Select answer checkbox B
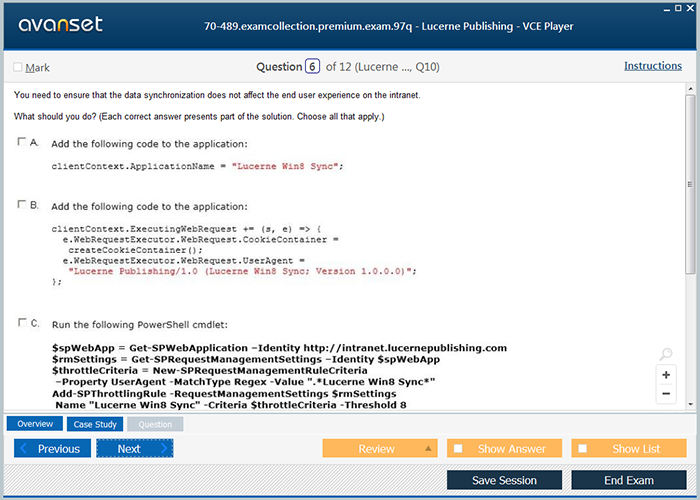The image size is (700, 500). [x=21, y=204]
